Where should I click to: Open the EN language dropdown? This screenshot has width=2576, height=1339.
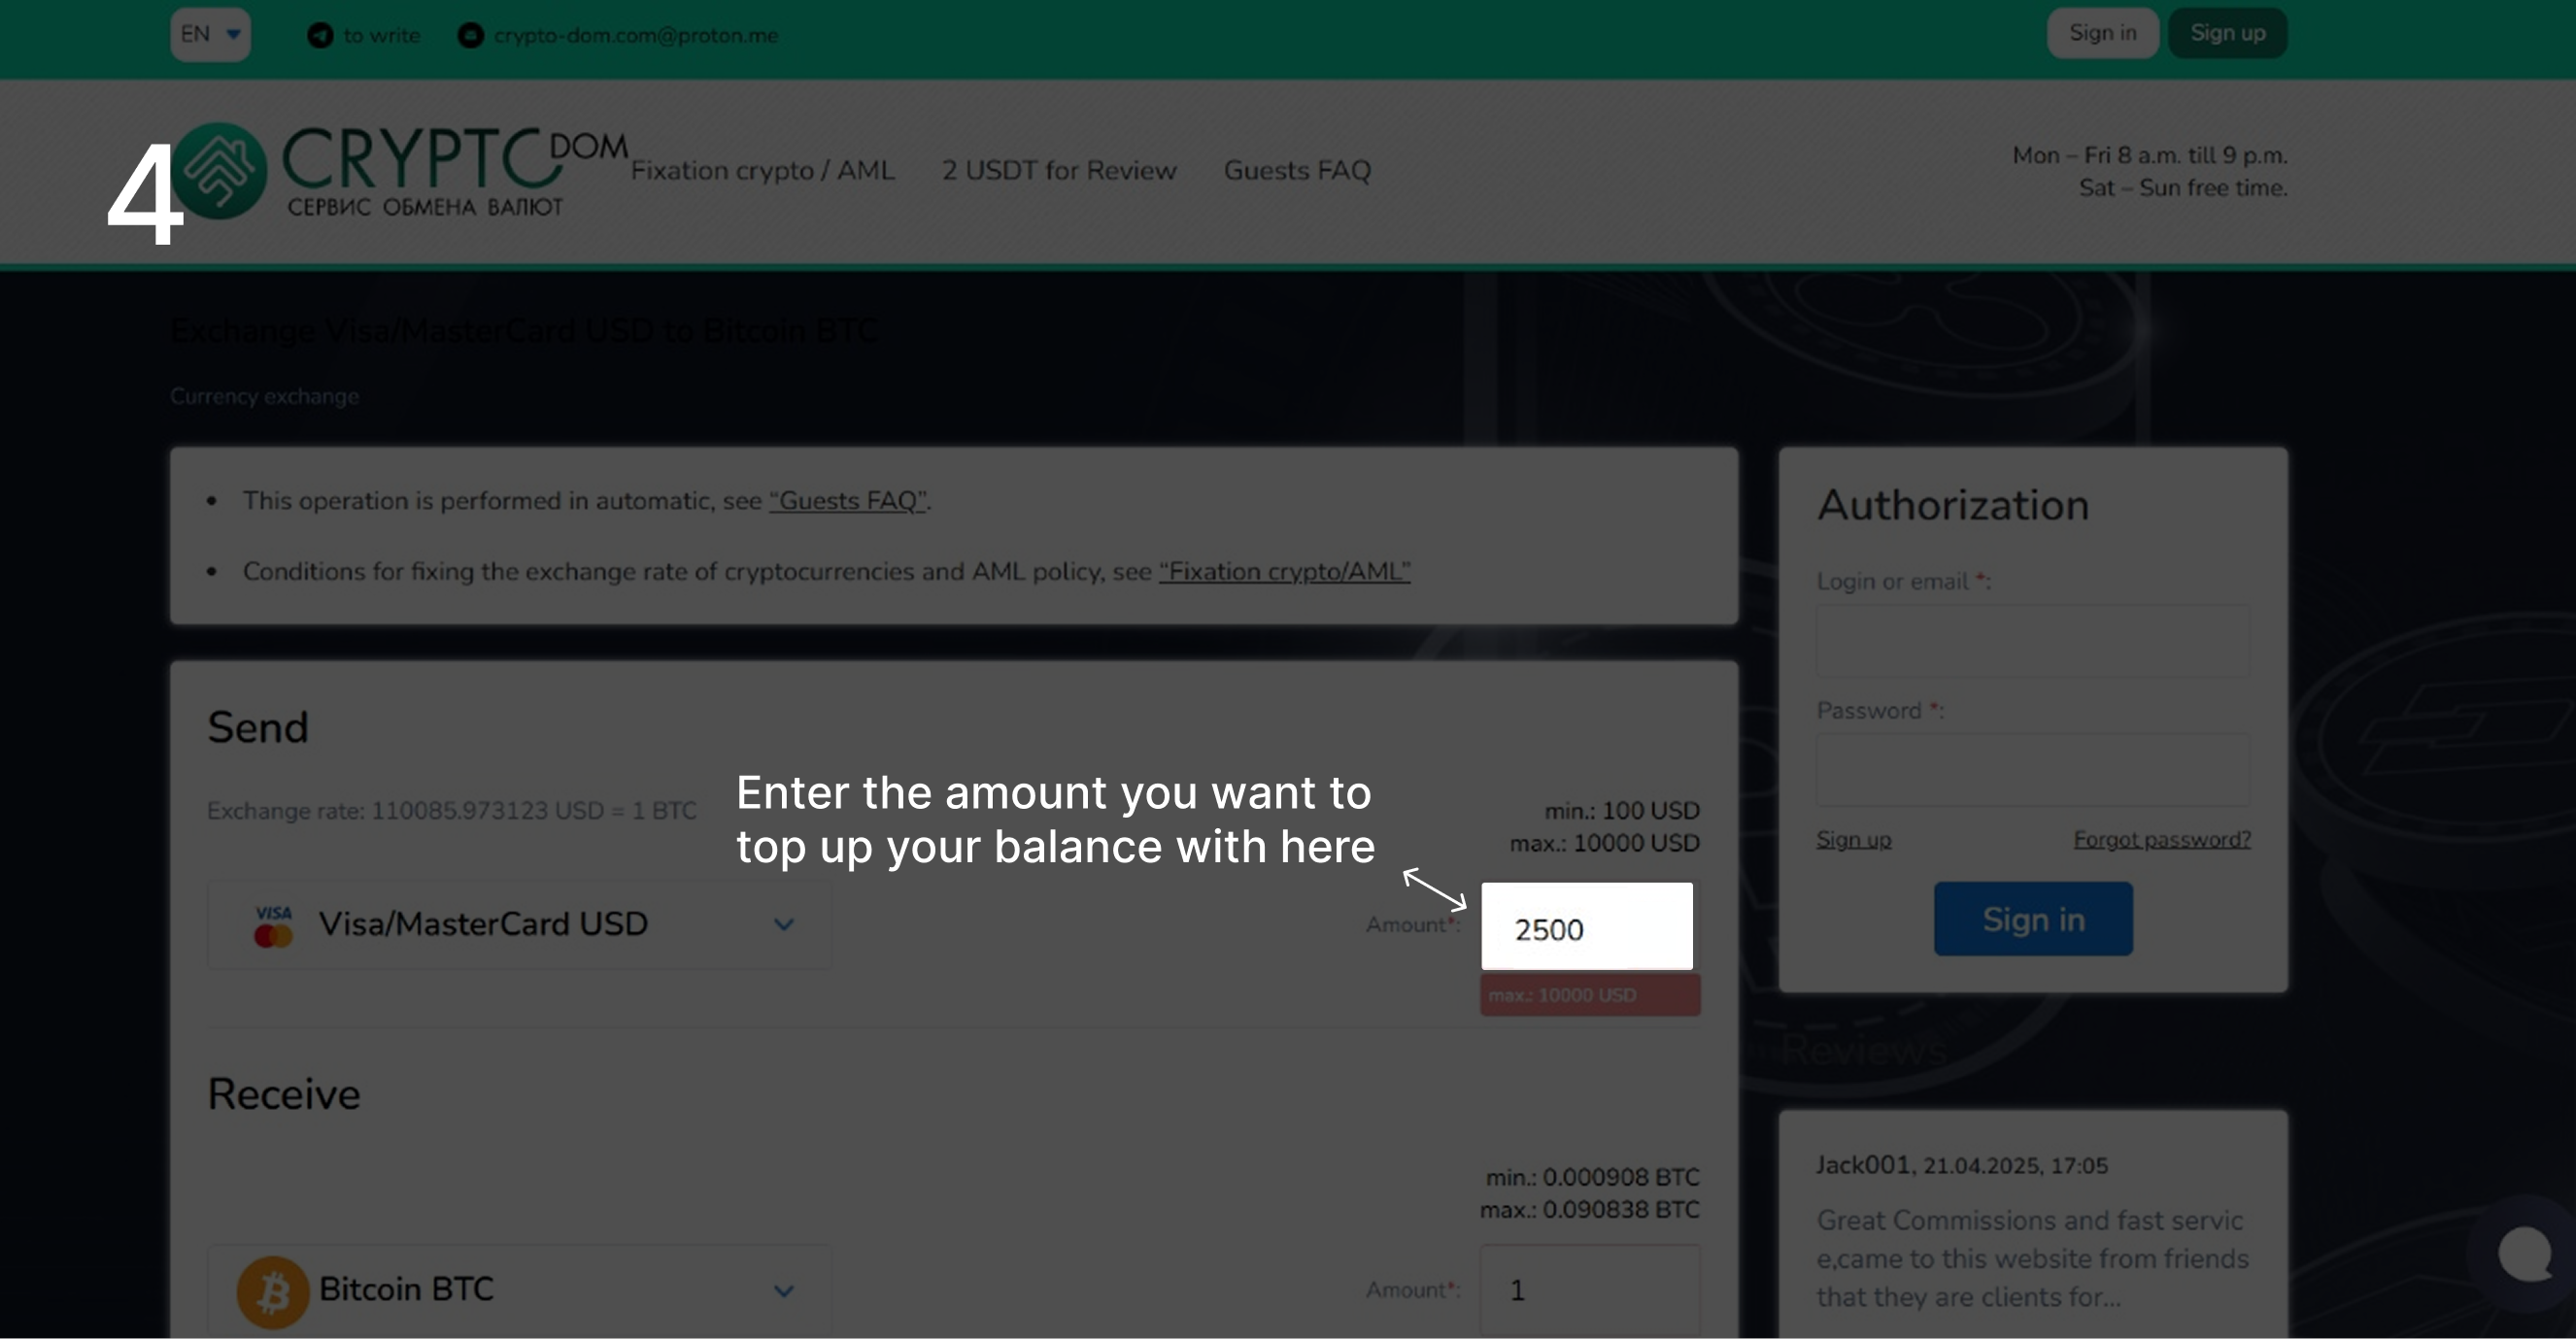coord(210,34)
